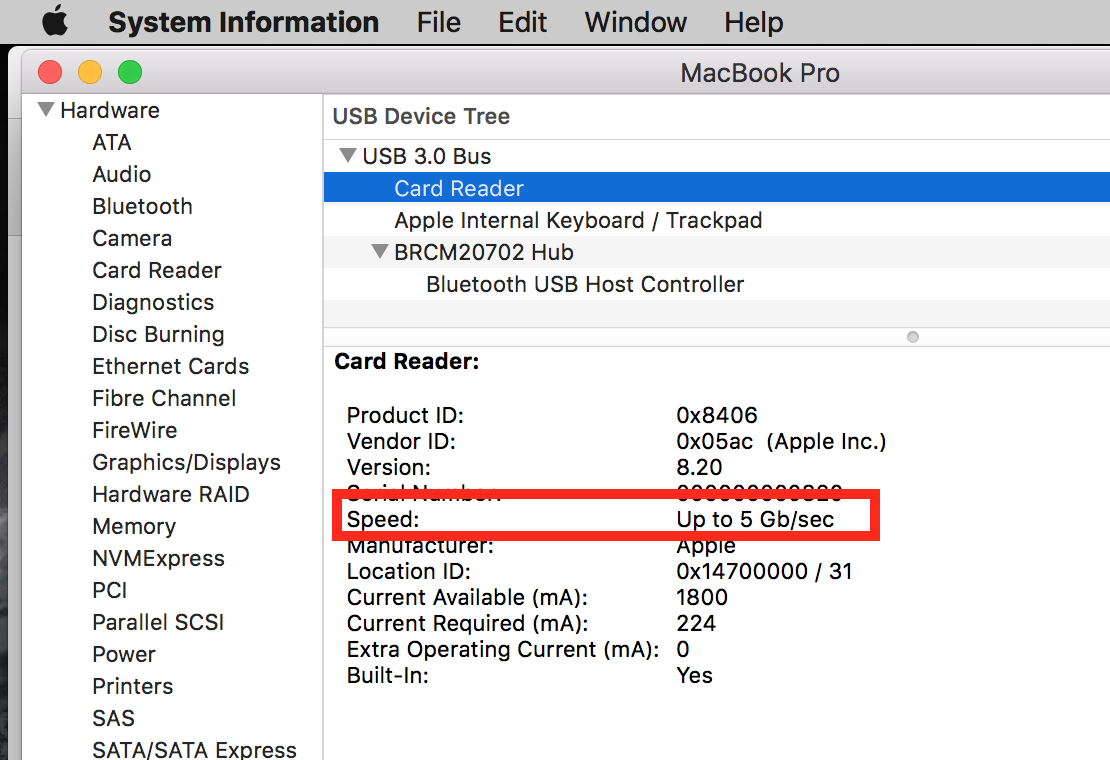
Task: Select USB 3.0 Bus in device tree
Action: 427,156
